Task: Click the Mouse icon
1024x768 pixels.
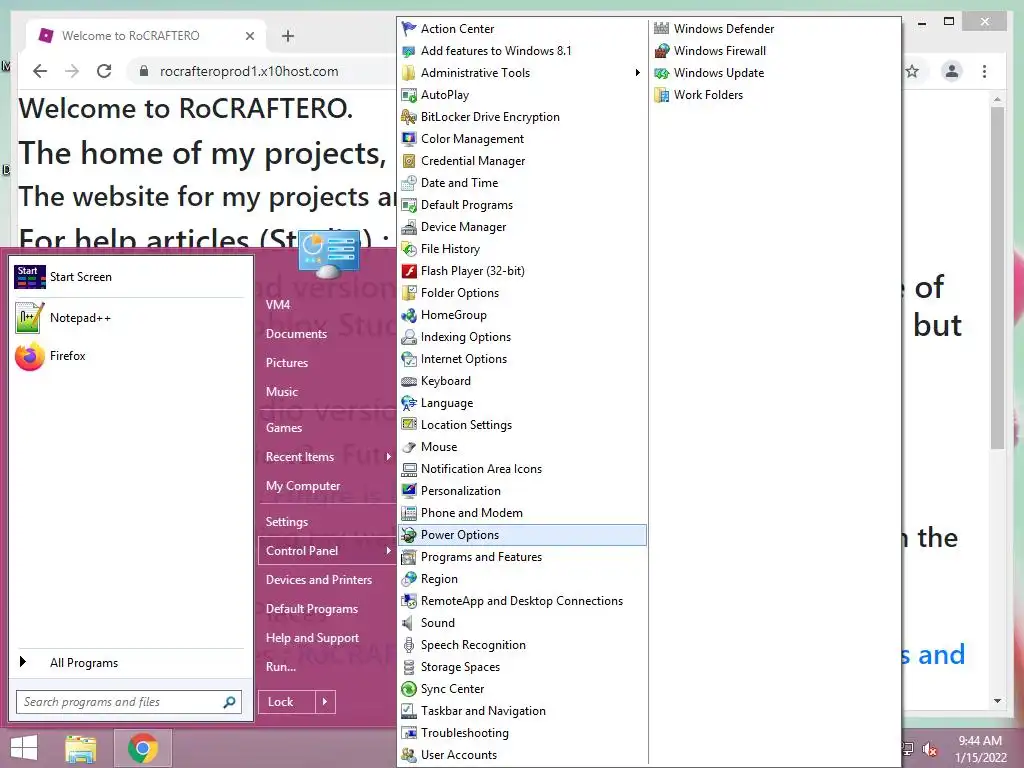Action: (409, 447)
